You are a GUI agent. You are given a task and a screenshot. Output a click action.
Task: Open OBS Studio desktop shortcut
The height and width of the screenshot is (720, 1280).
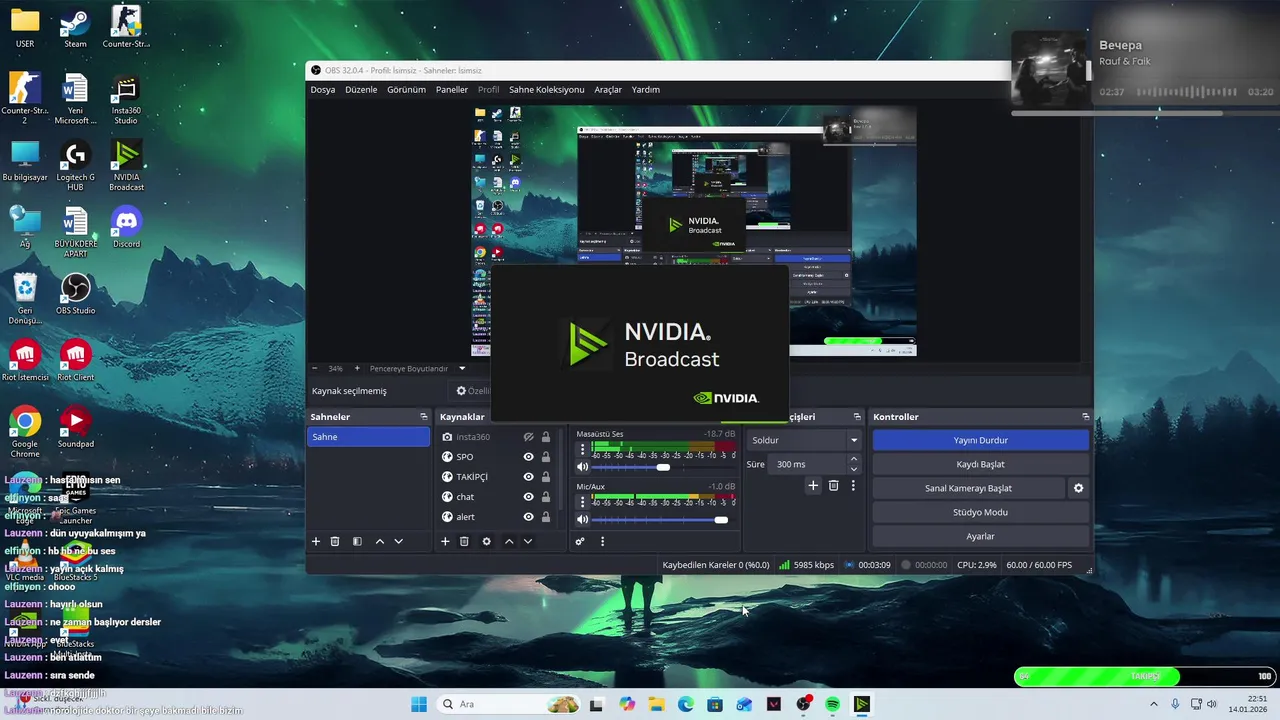coord(75,294)
